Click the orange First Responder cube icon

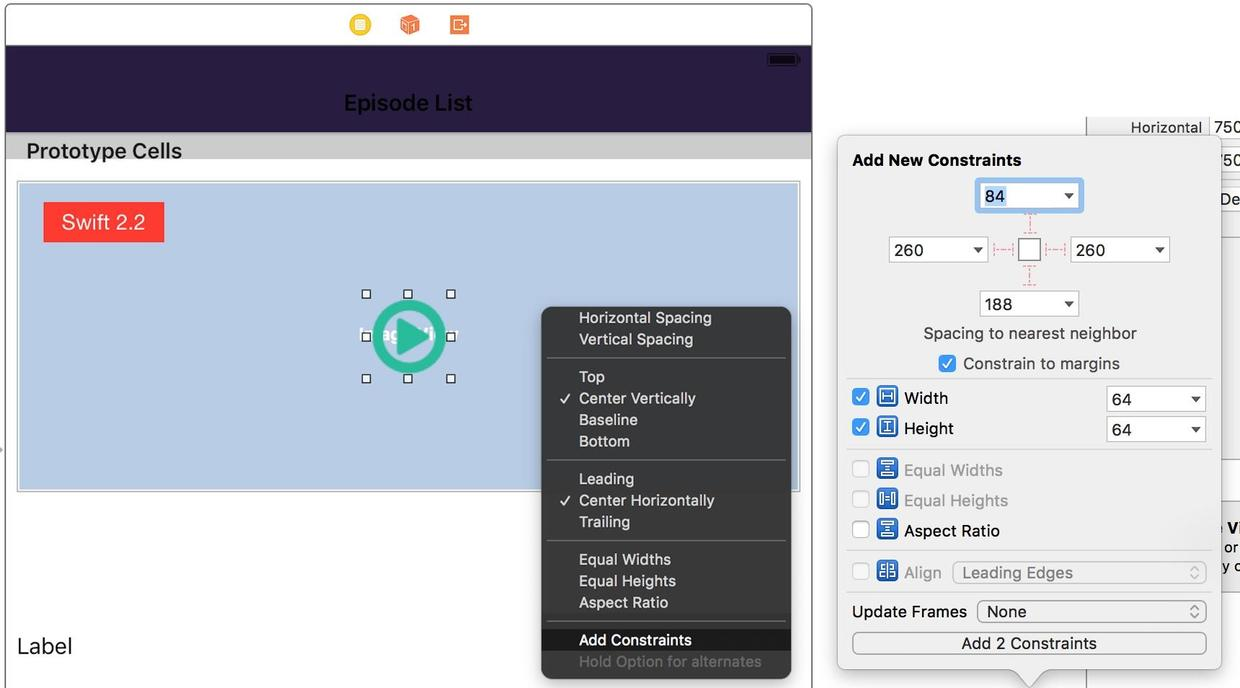click(x=410, y=25)
